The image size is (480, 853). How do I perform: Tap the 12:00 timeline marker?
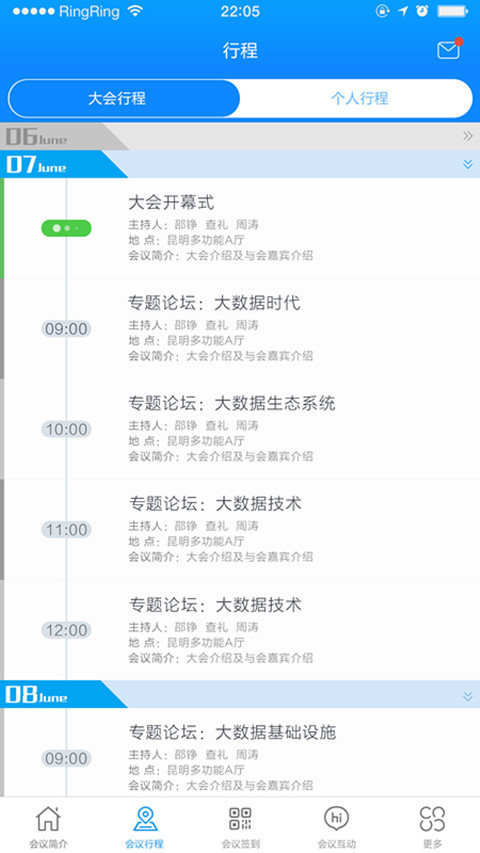[66, 631]
